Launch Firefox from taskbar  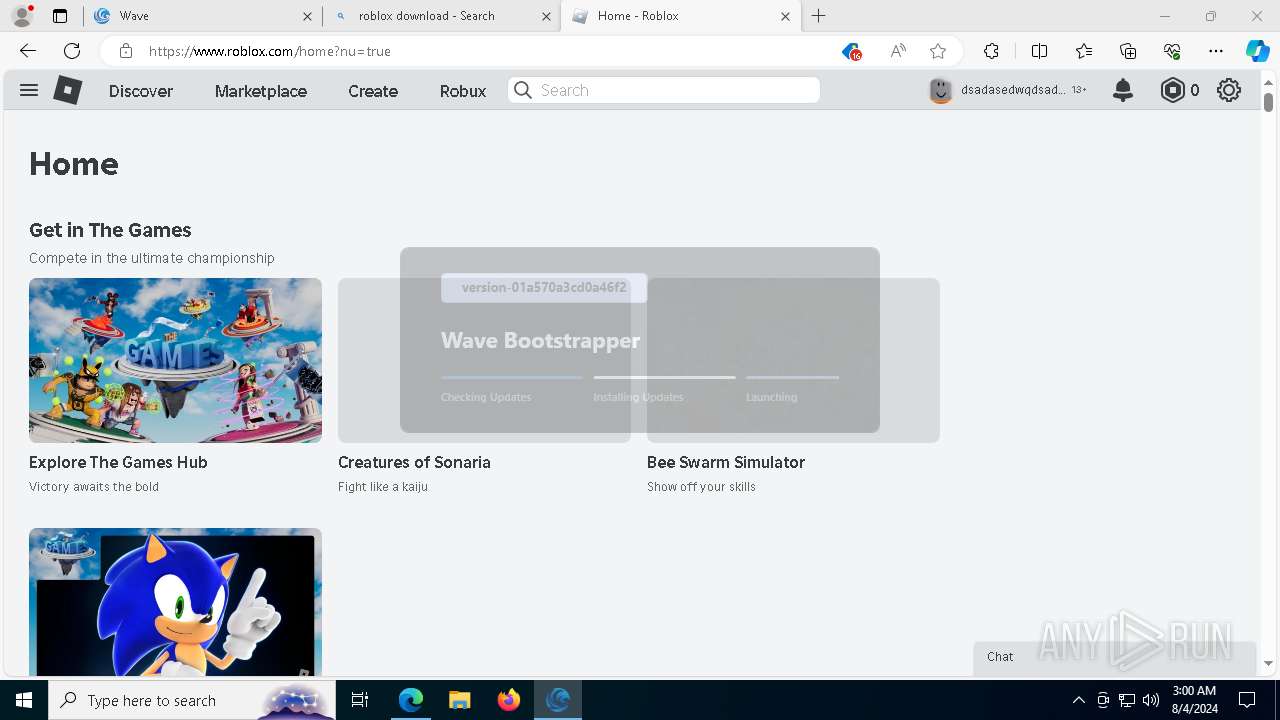click(x=509, y=700)
